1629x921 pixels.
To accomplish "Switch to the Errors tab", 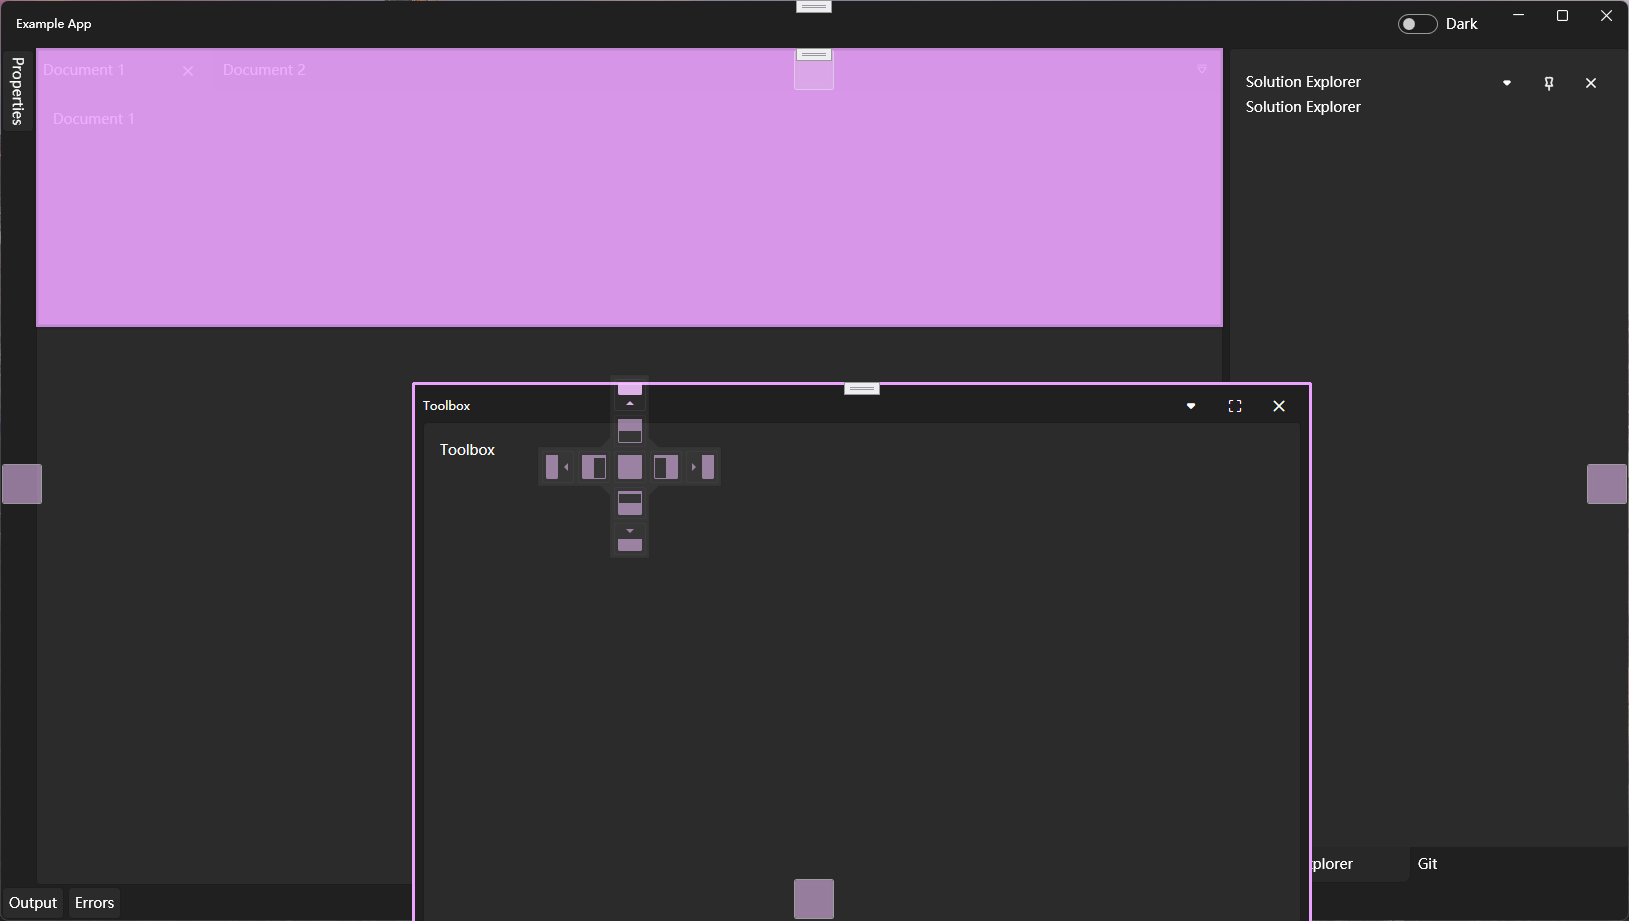I will (93, 902).
